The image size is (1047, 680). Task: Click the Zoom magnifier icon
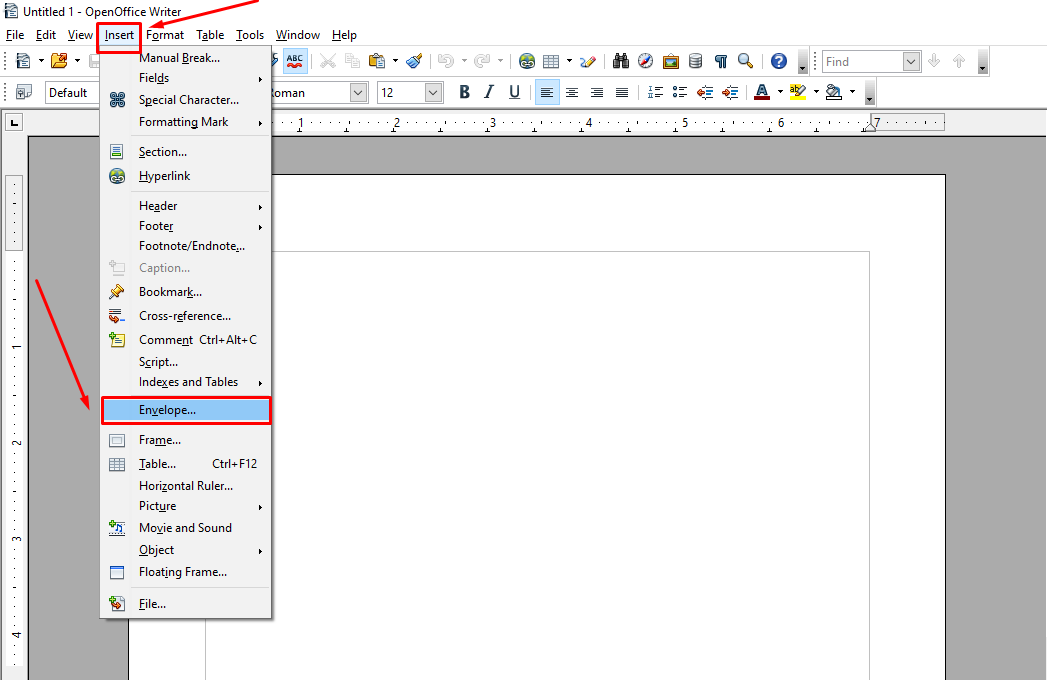tap(745, 61)
